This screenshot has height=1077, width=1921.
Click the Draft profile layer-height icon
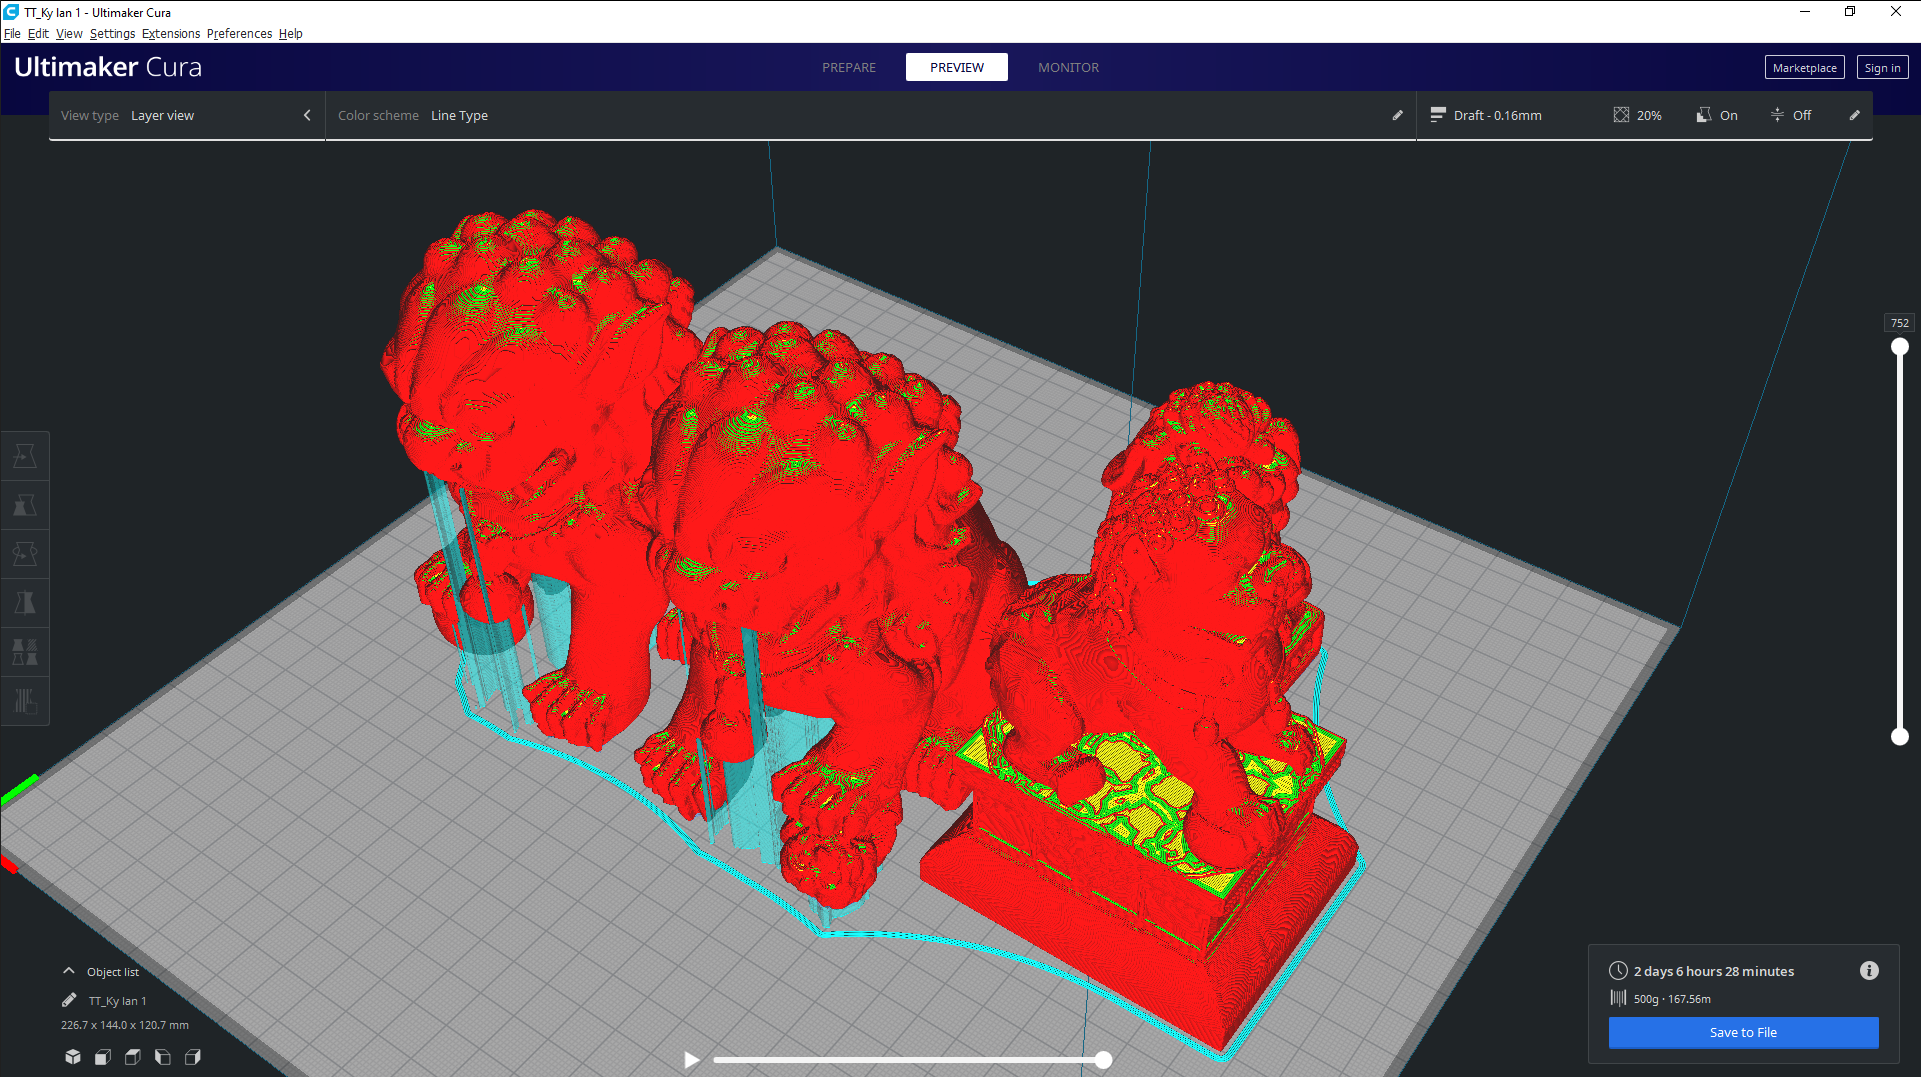[1438, 115]
